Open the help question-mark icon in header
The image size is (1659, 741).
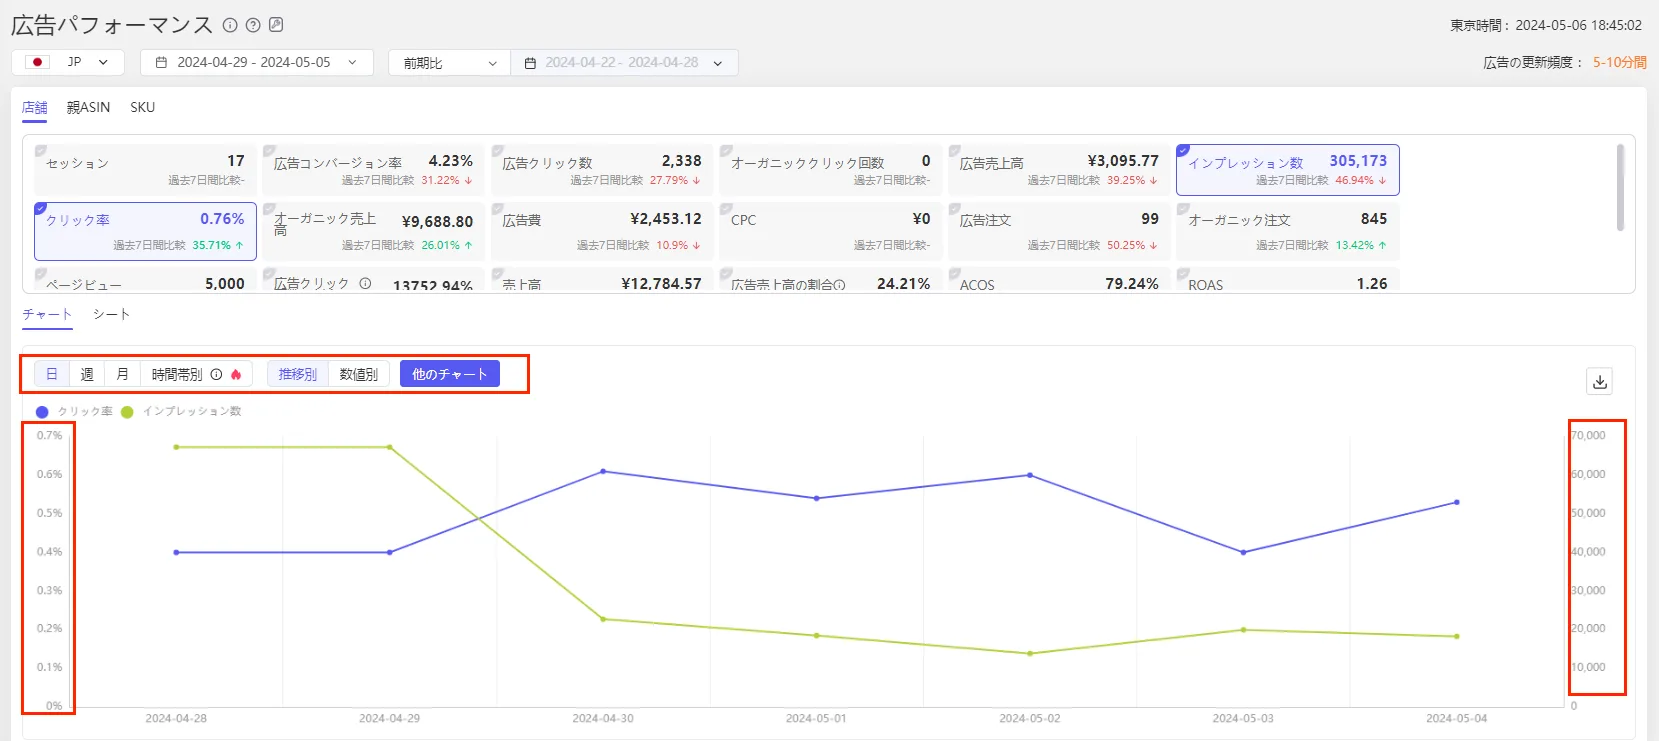(253, 25)
